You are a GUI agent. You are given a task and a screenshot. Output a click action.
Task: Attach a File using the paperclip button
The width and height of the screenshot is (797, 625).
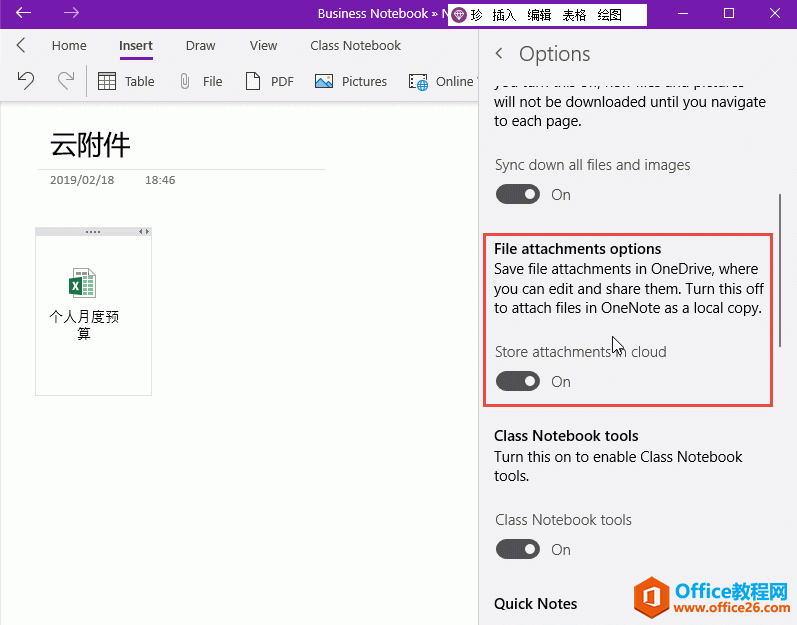201,81
